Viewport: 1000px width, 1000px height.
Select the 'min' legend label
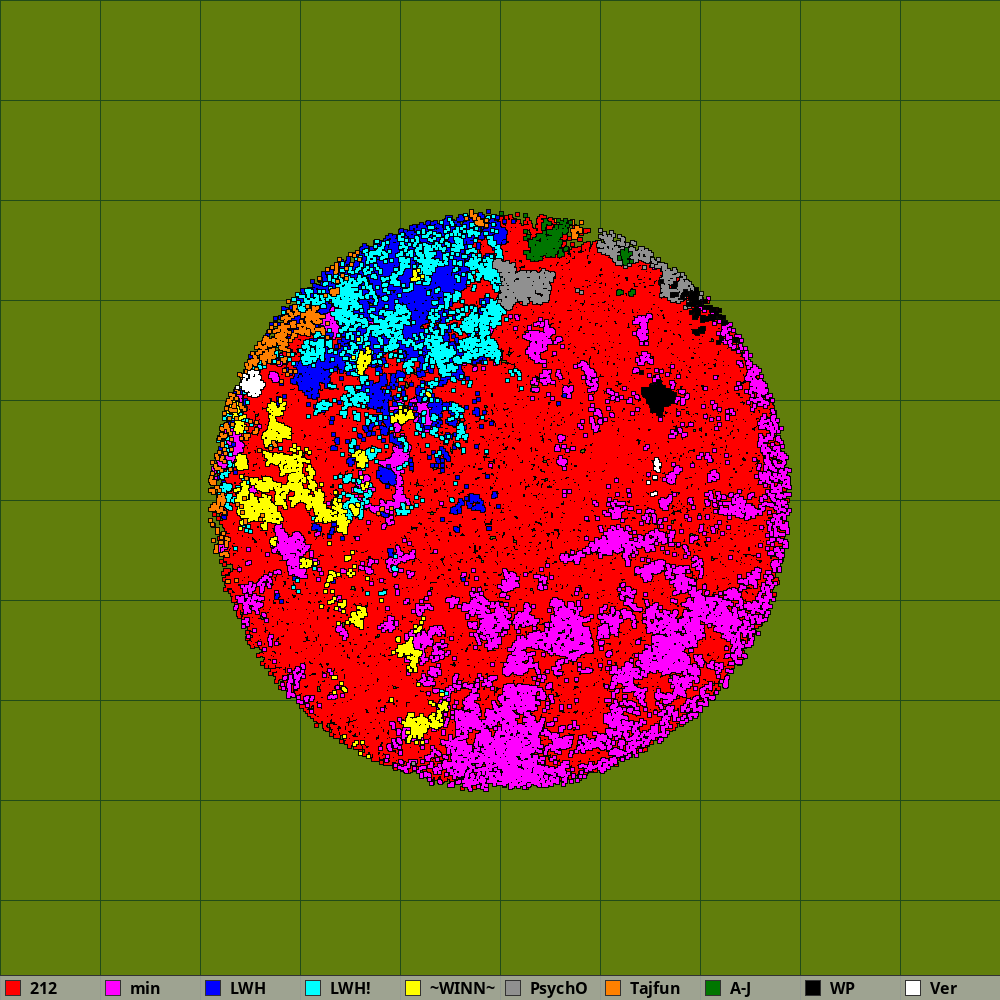pos(145,988)
